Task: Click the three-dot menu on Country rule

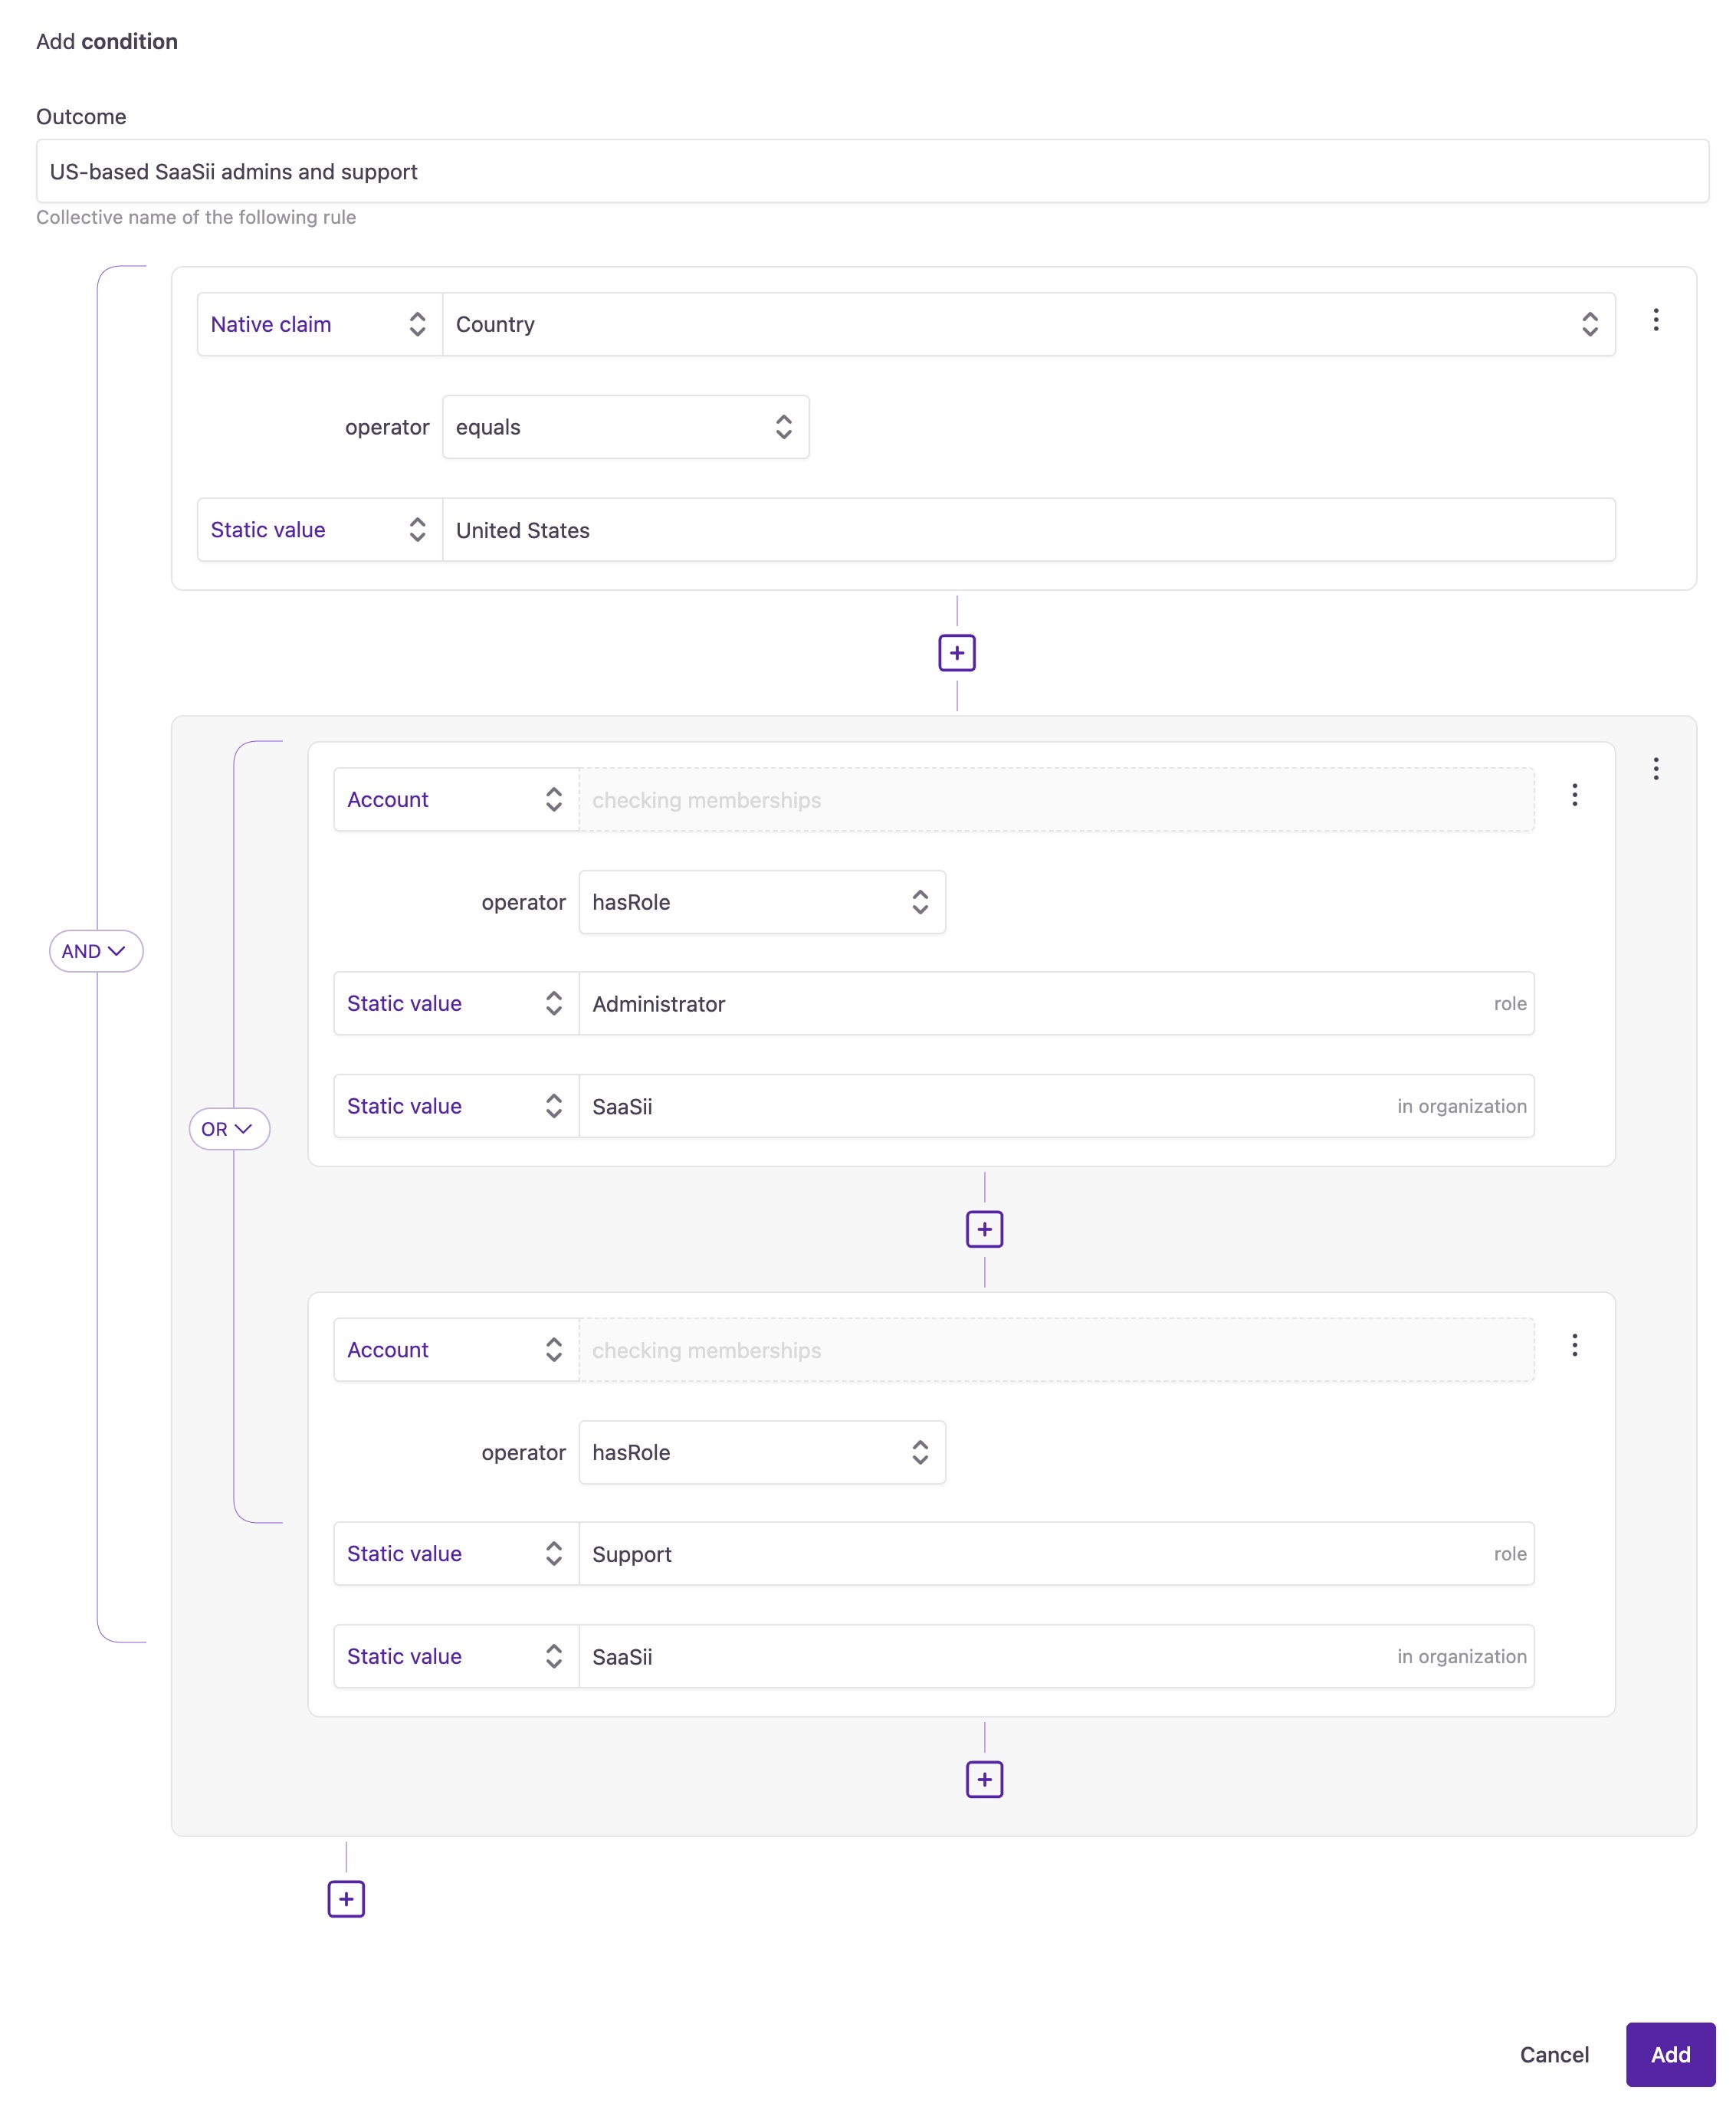Action: coord(1656,320)
